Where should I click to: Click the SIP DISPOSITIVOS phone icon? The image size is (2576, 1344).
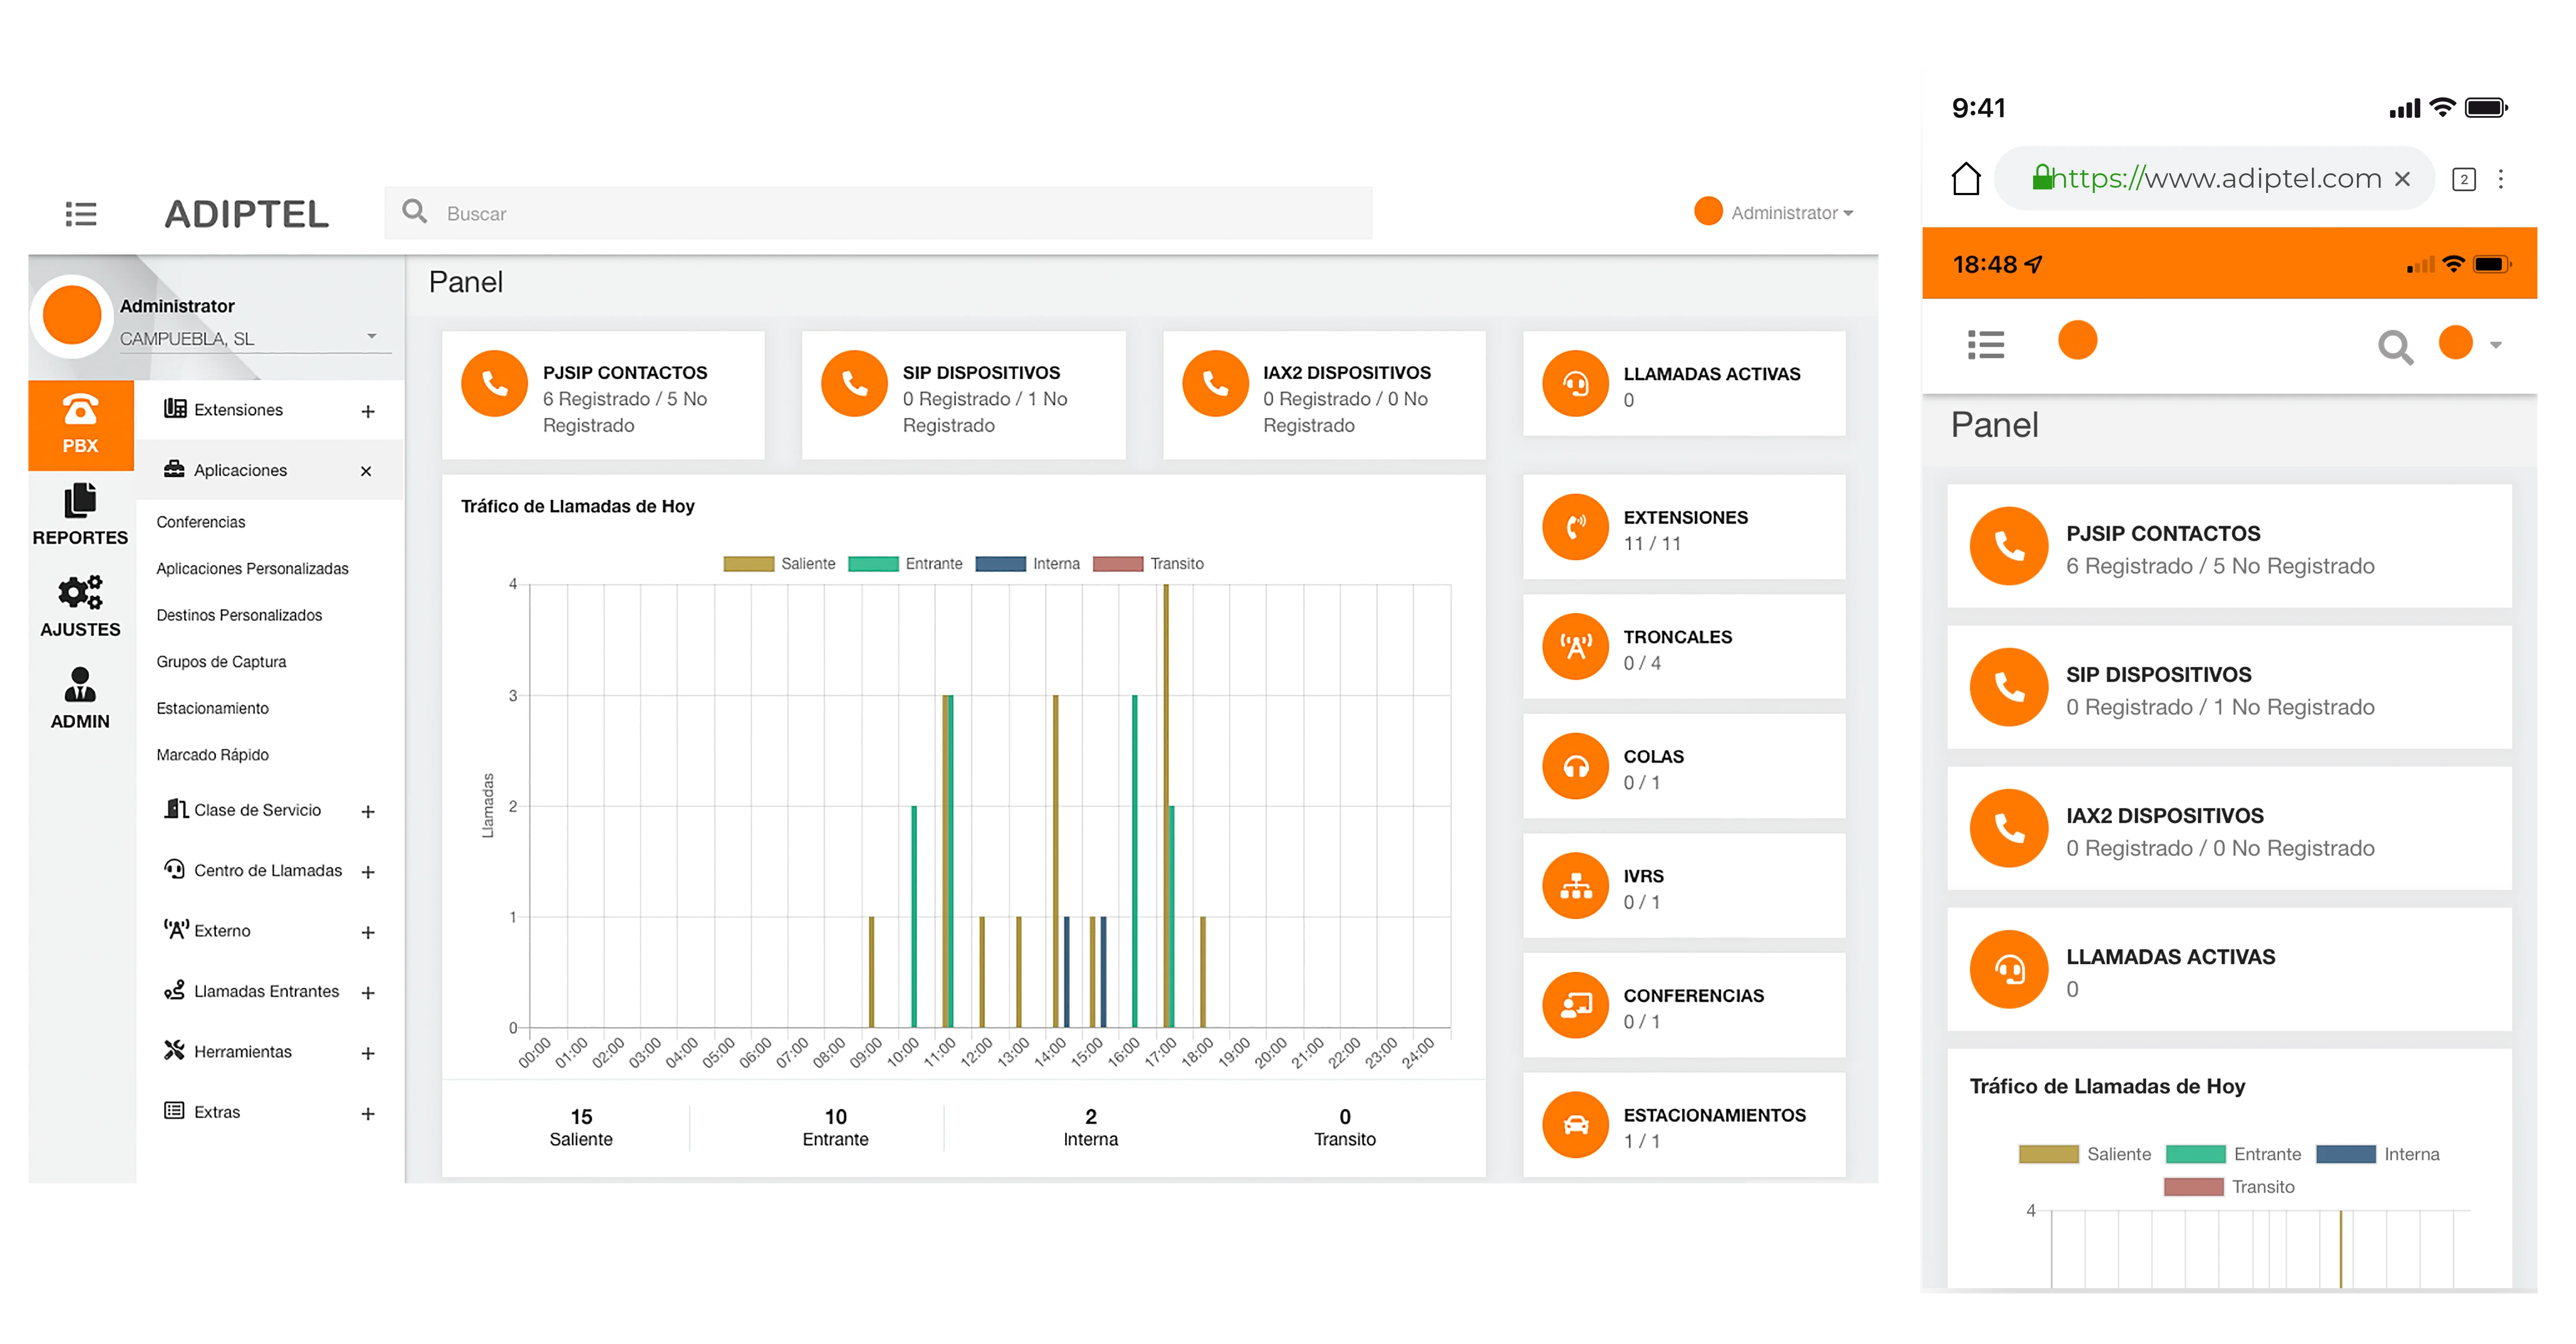click(854, 383)
